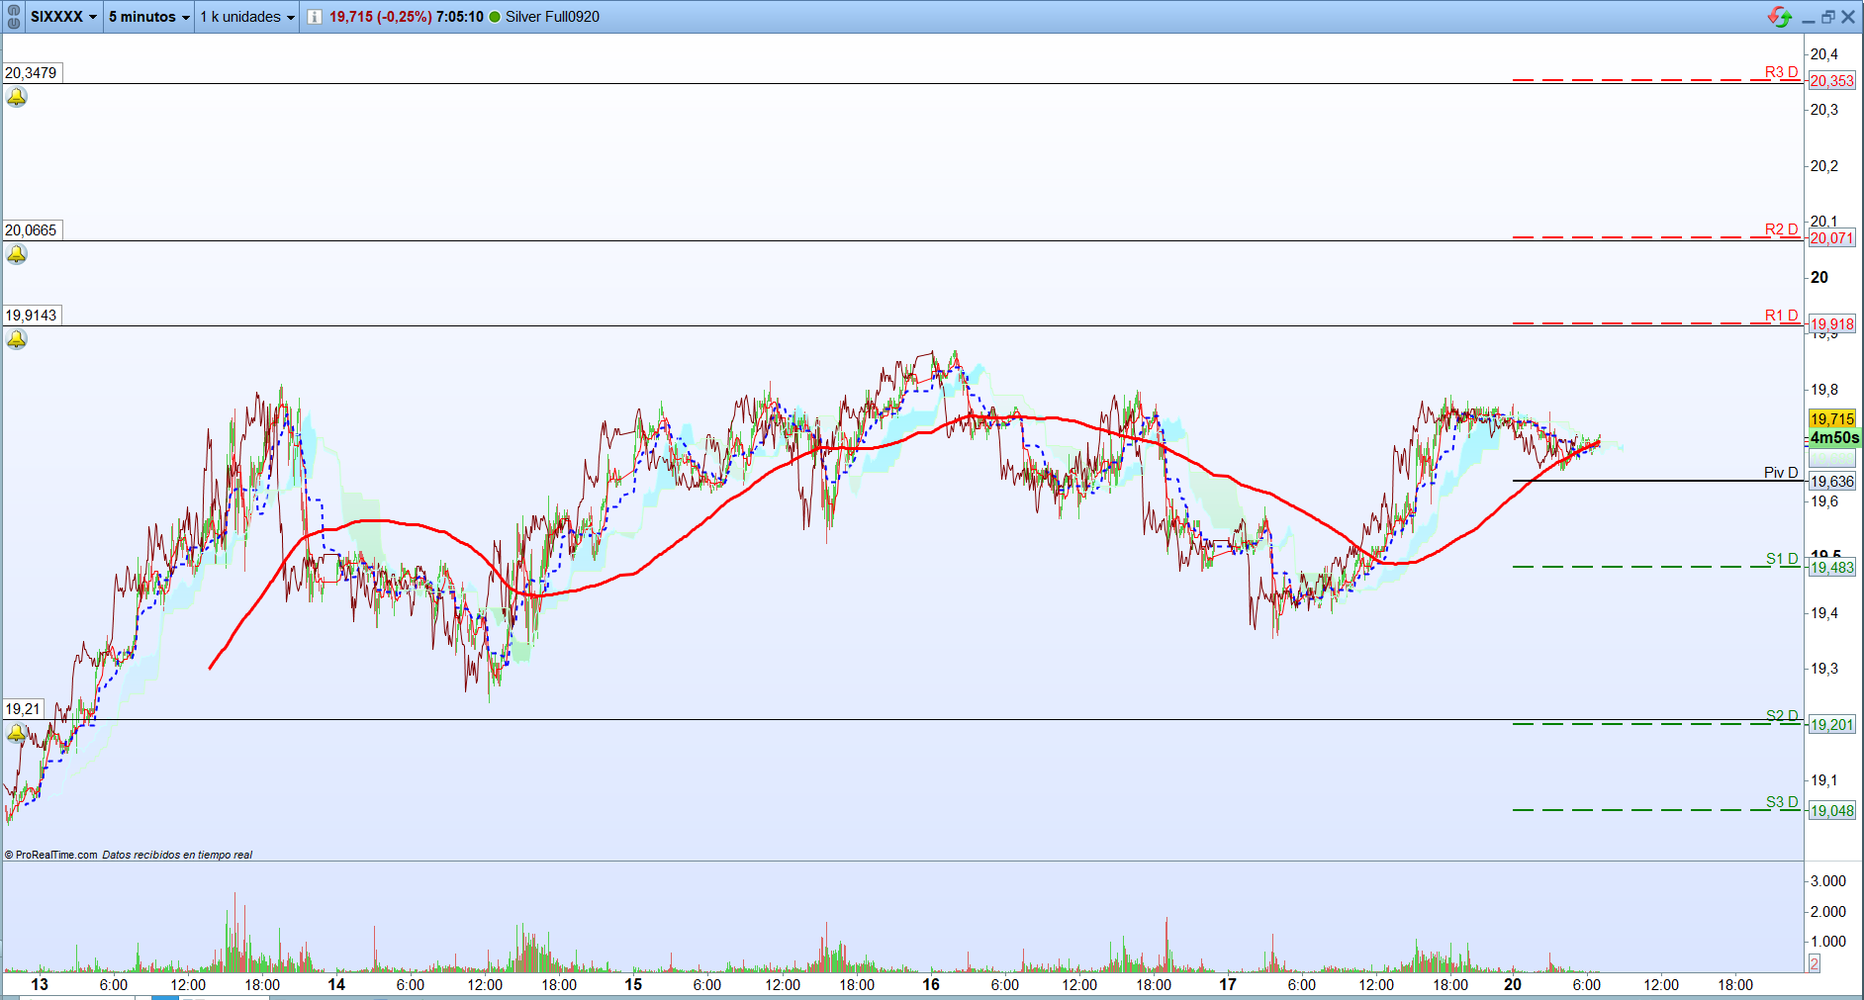Click the 19,918 price tag on axis
The height and width of the screenshot is (1000, 1864).
(1832, 324)
